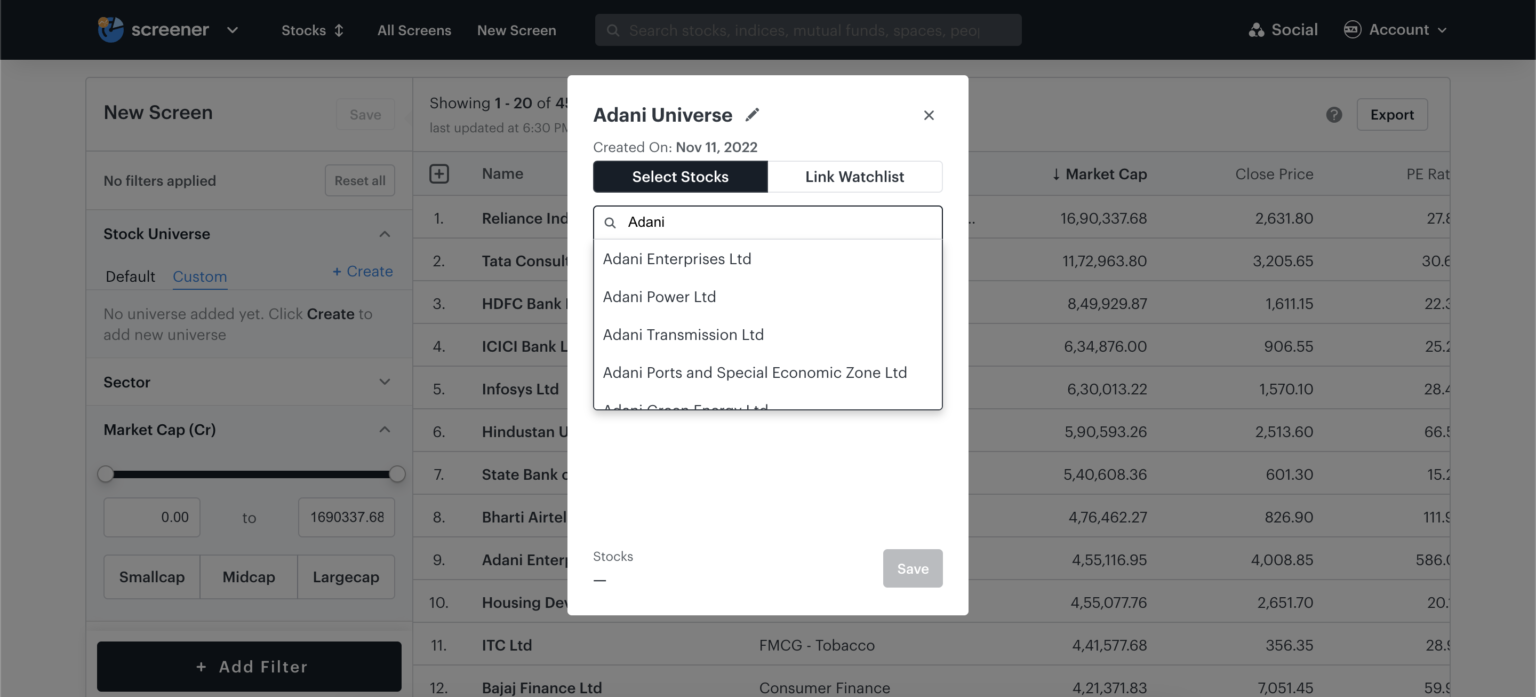Click the Social people icon

click(x=1257, y=29)
